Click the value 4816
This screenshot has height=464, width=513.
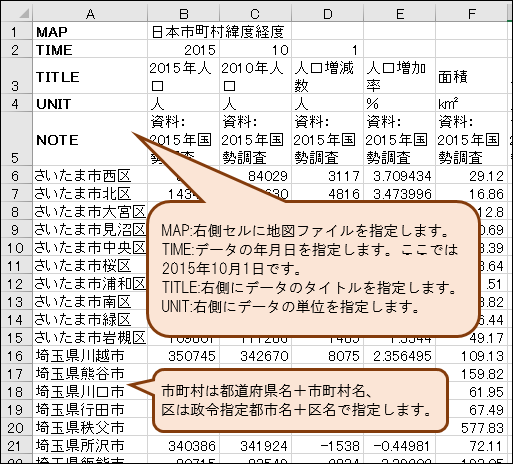point(344,194)
